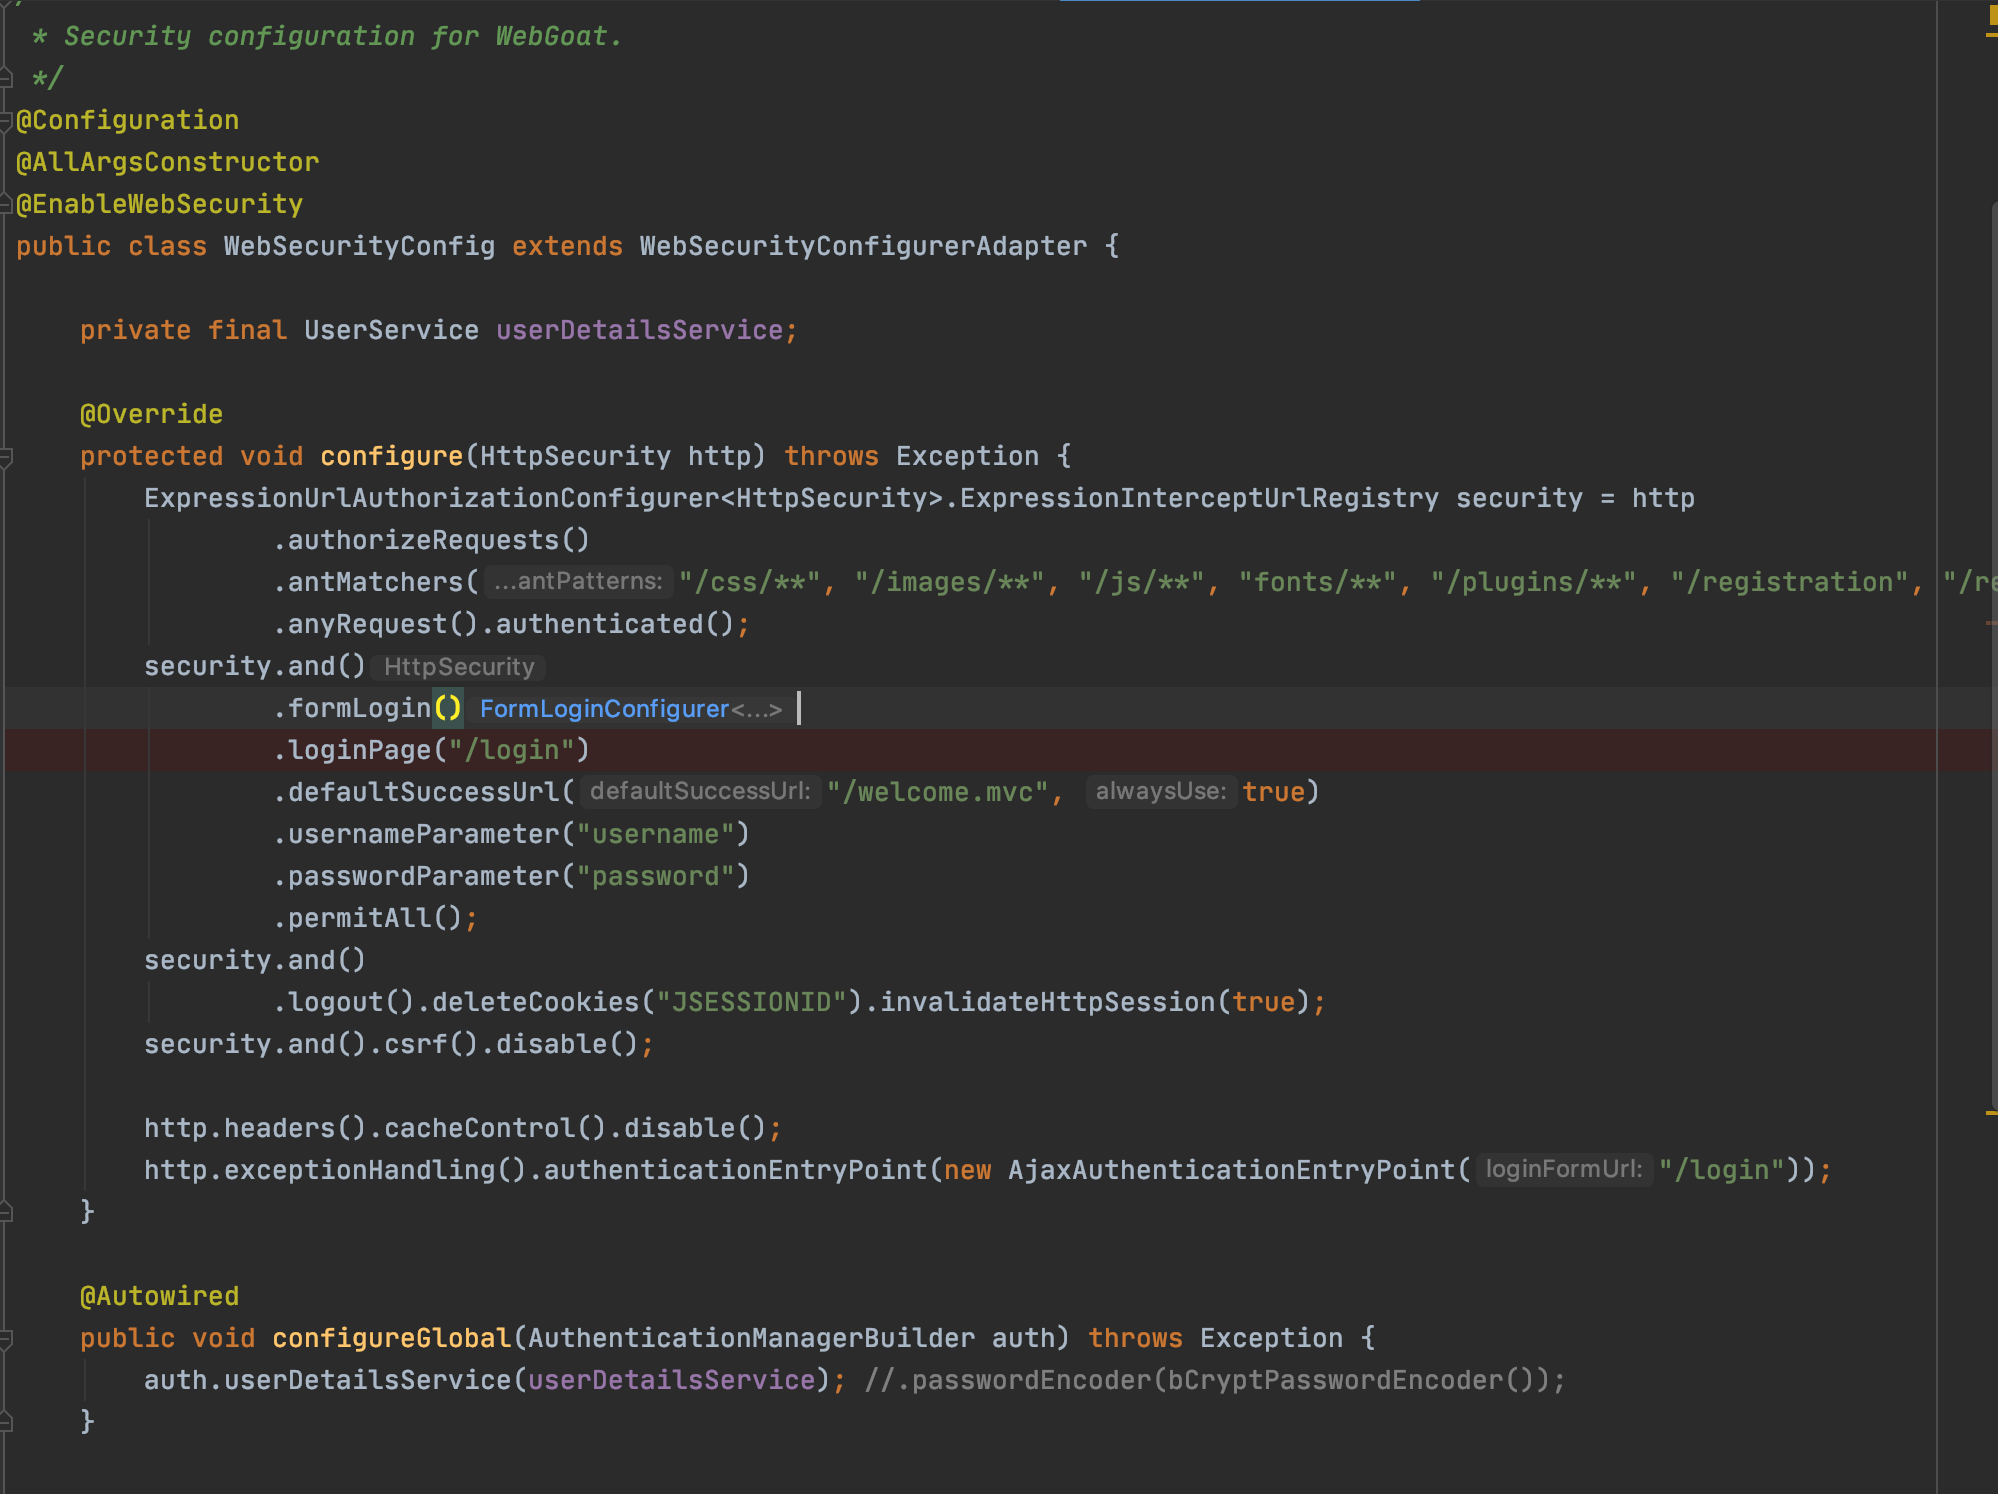The height and width of the screenshot is (1494, 1998).
Task: Collapse the configureGlobal method fold marker
Action: (6, 1339)
